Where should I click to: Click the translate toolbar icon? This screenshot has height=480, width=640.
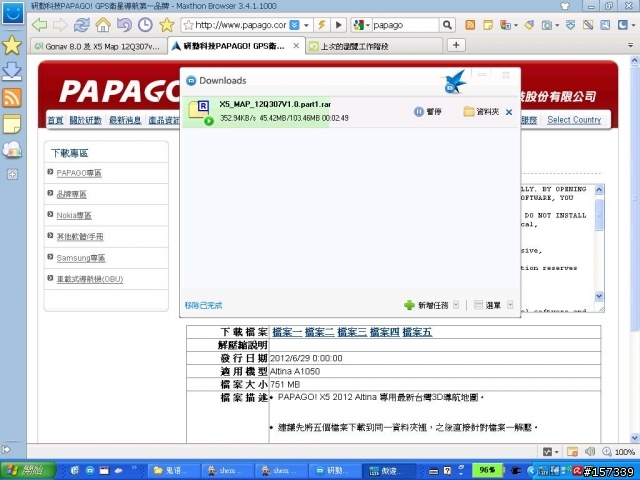tap(505, 25)
